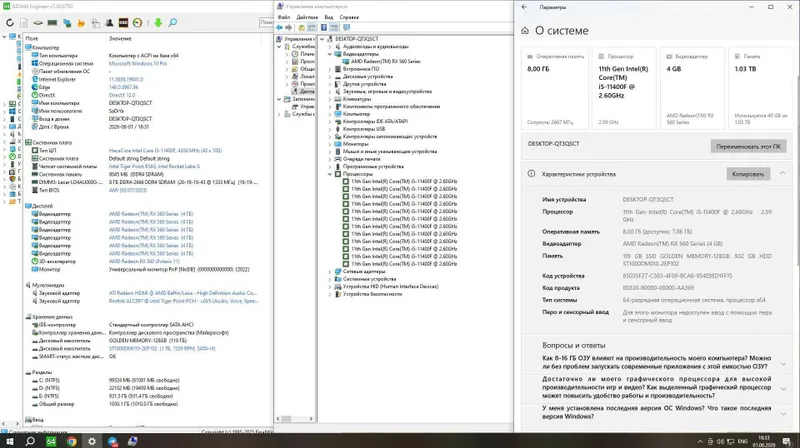The height and width of the screenshot is (448, 800).
Task: Open the AIDA64 report page icon
Action: pyautogui.click(x=24, y=23)
